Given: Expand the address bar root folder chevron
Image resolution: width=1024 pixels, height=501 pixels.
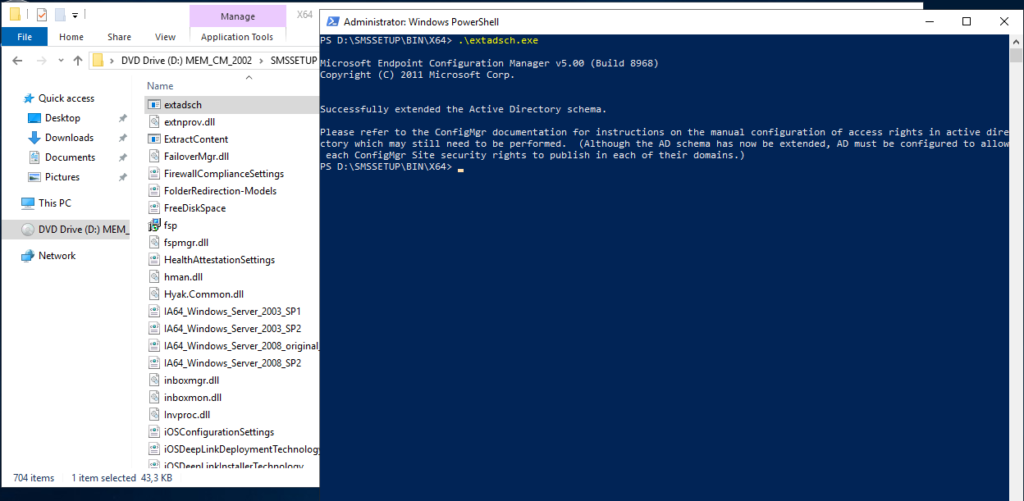Looking at the screenshot, I should (112, 60).
